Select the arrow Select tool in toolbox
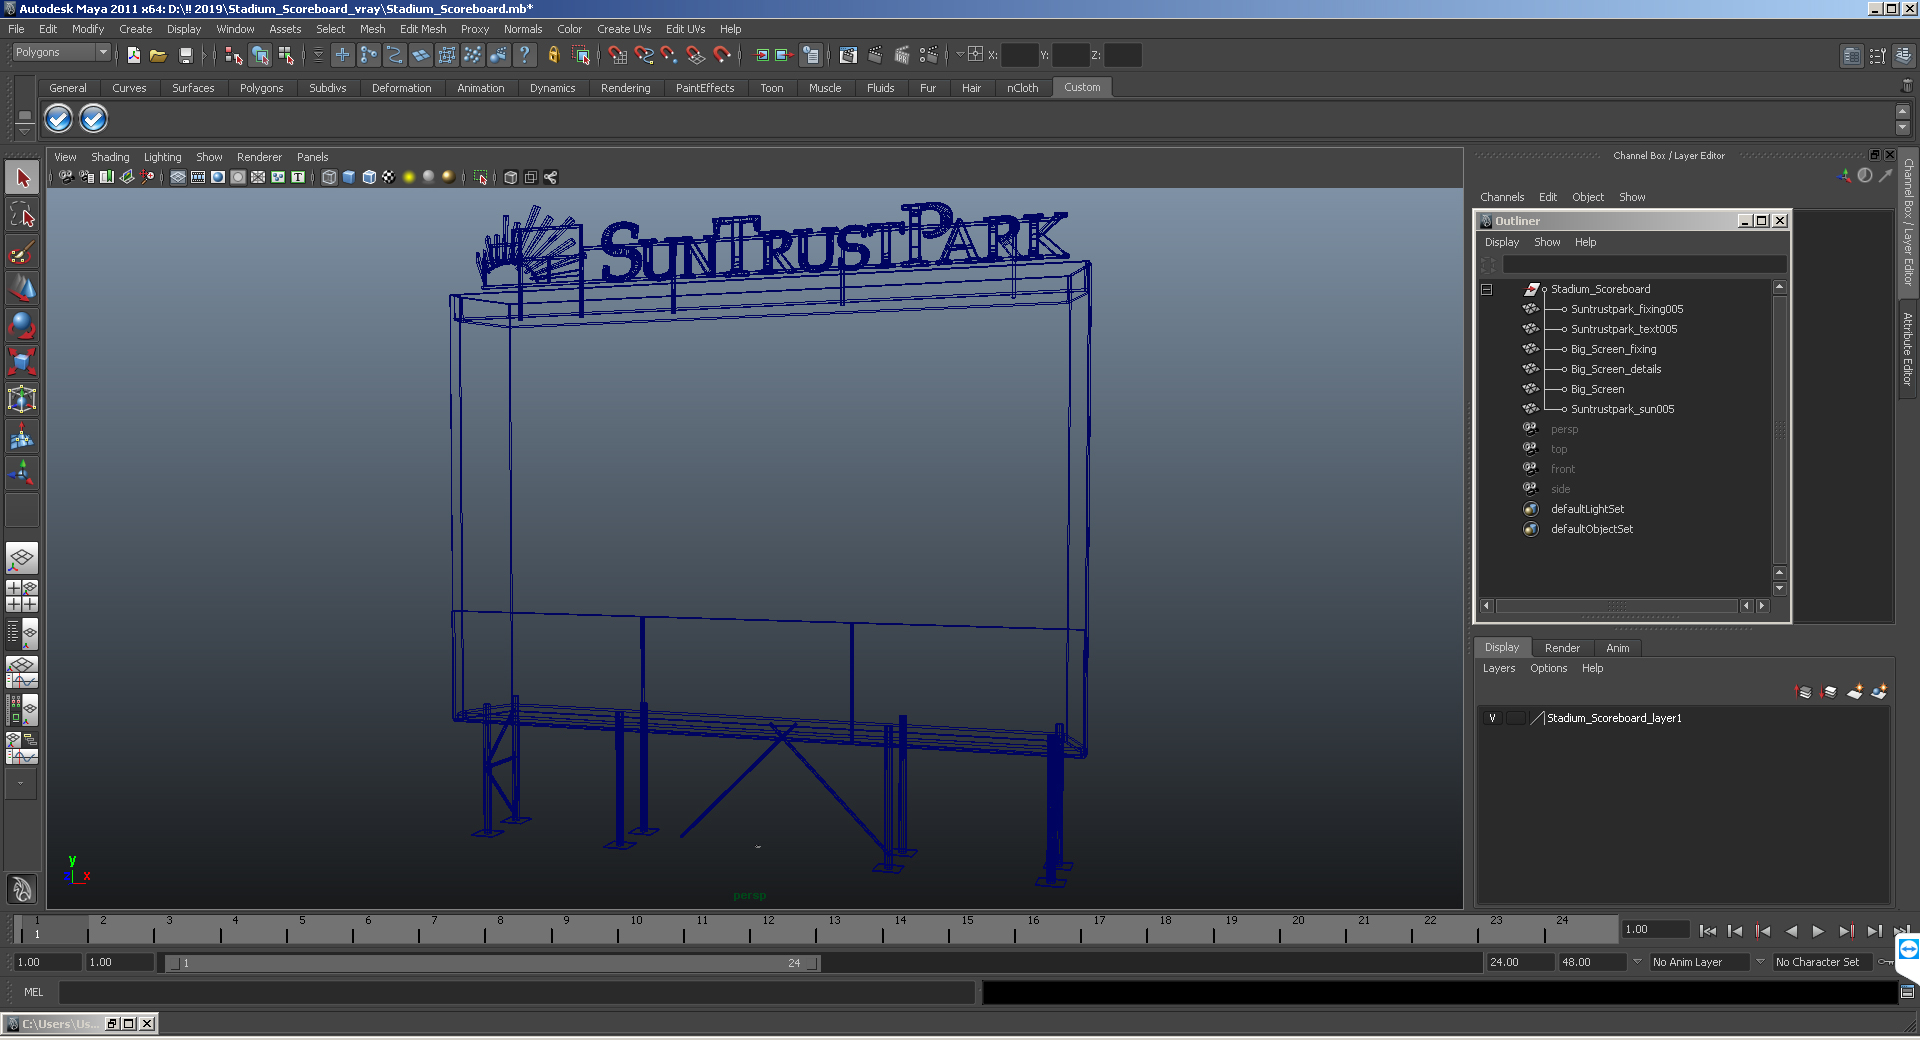 22,178
